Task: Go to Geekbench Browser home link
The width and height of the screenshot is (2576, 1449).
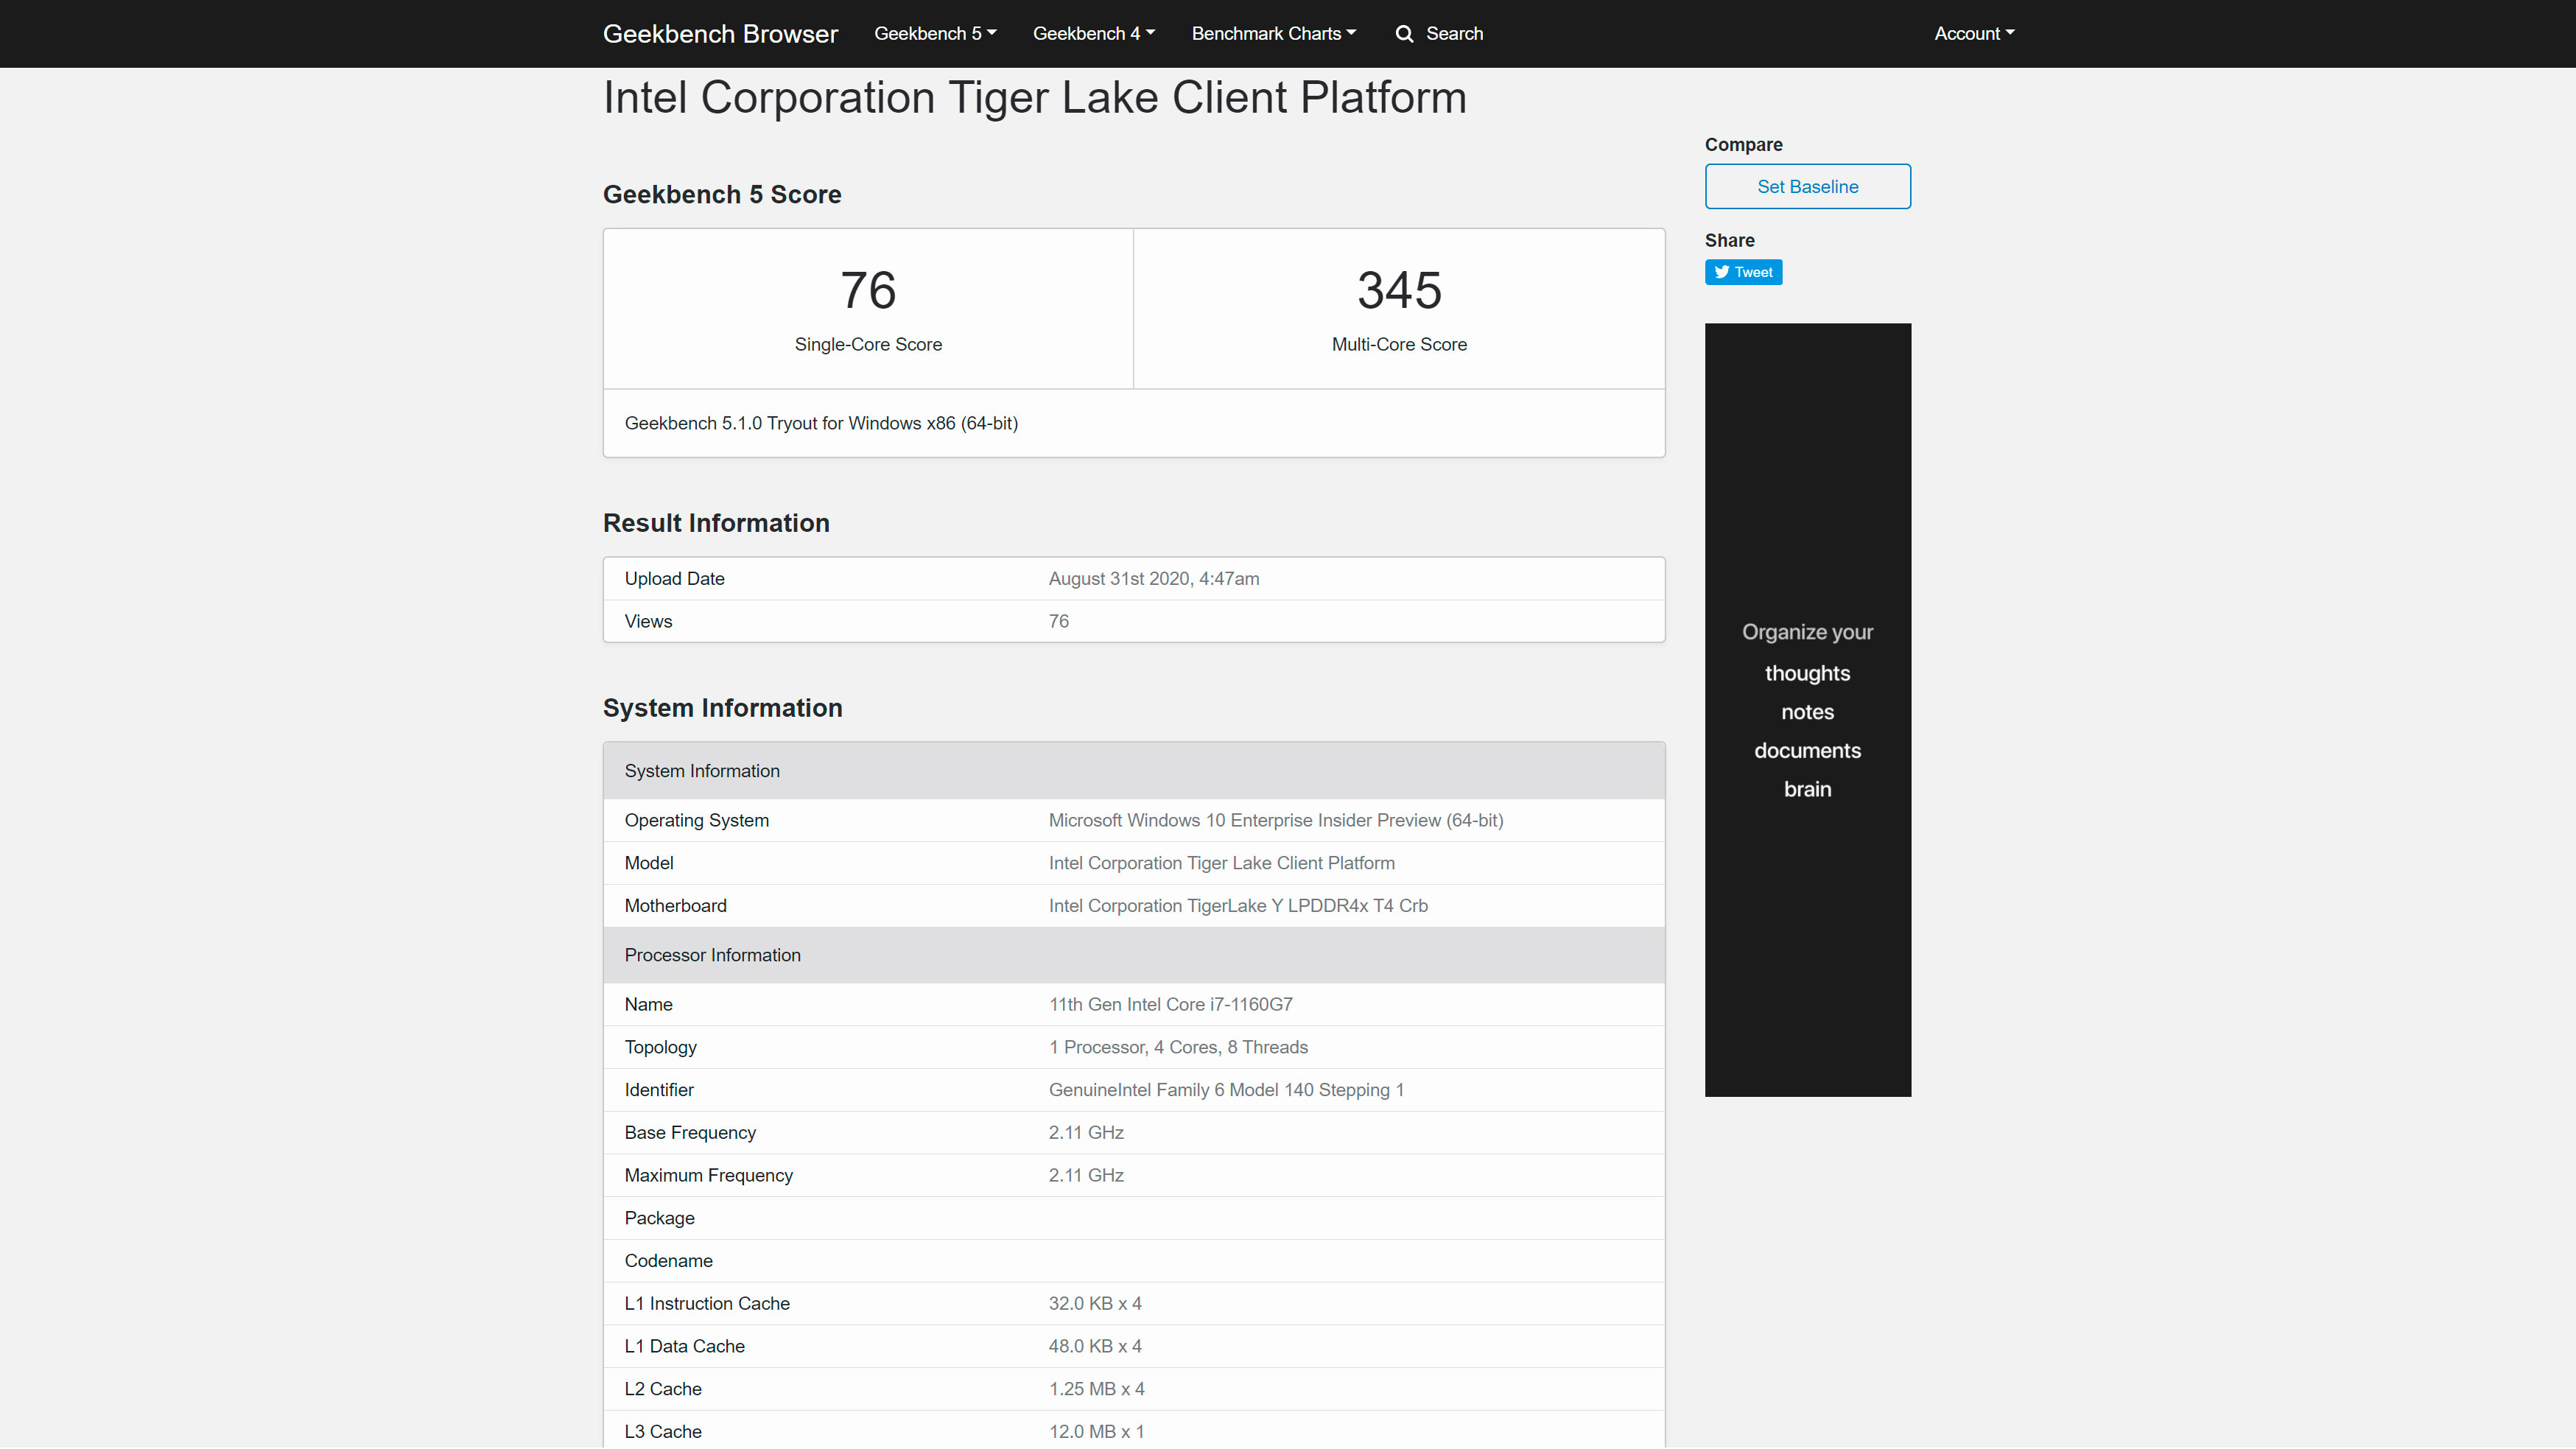Action: [x=720, y=34]
